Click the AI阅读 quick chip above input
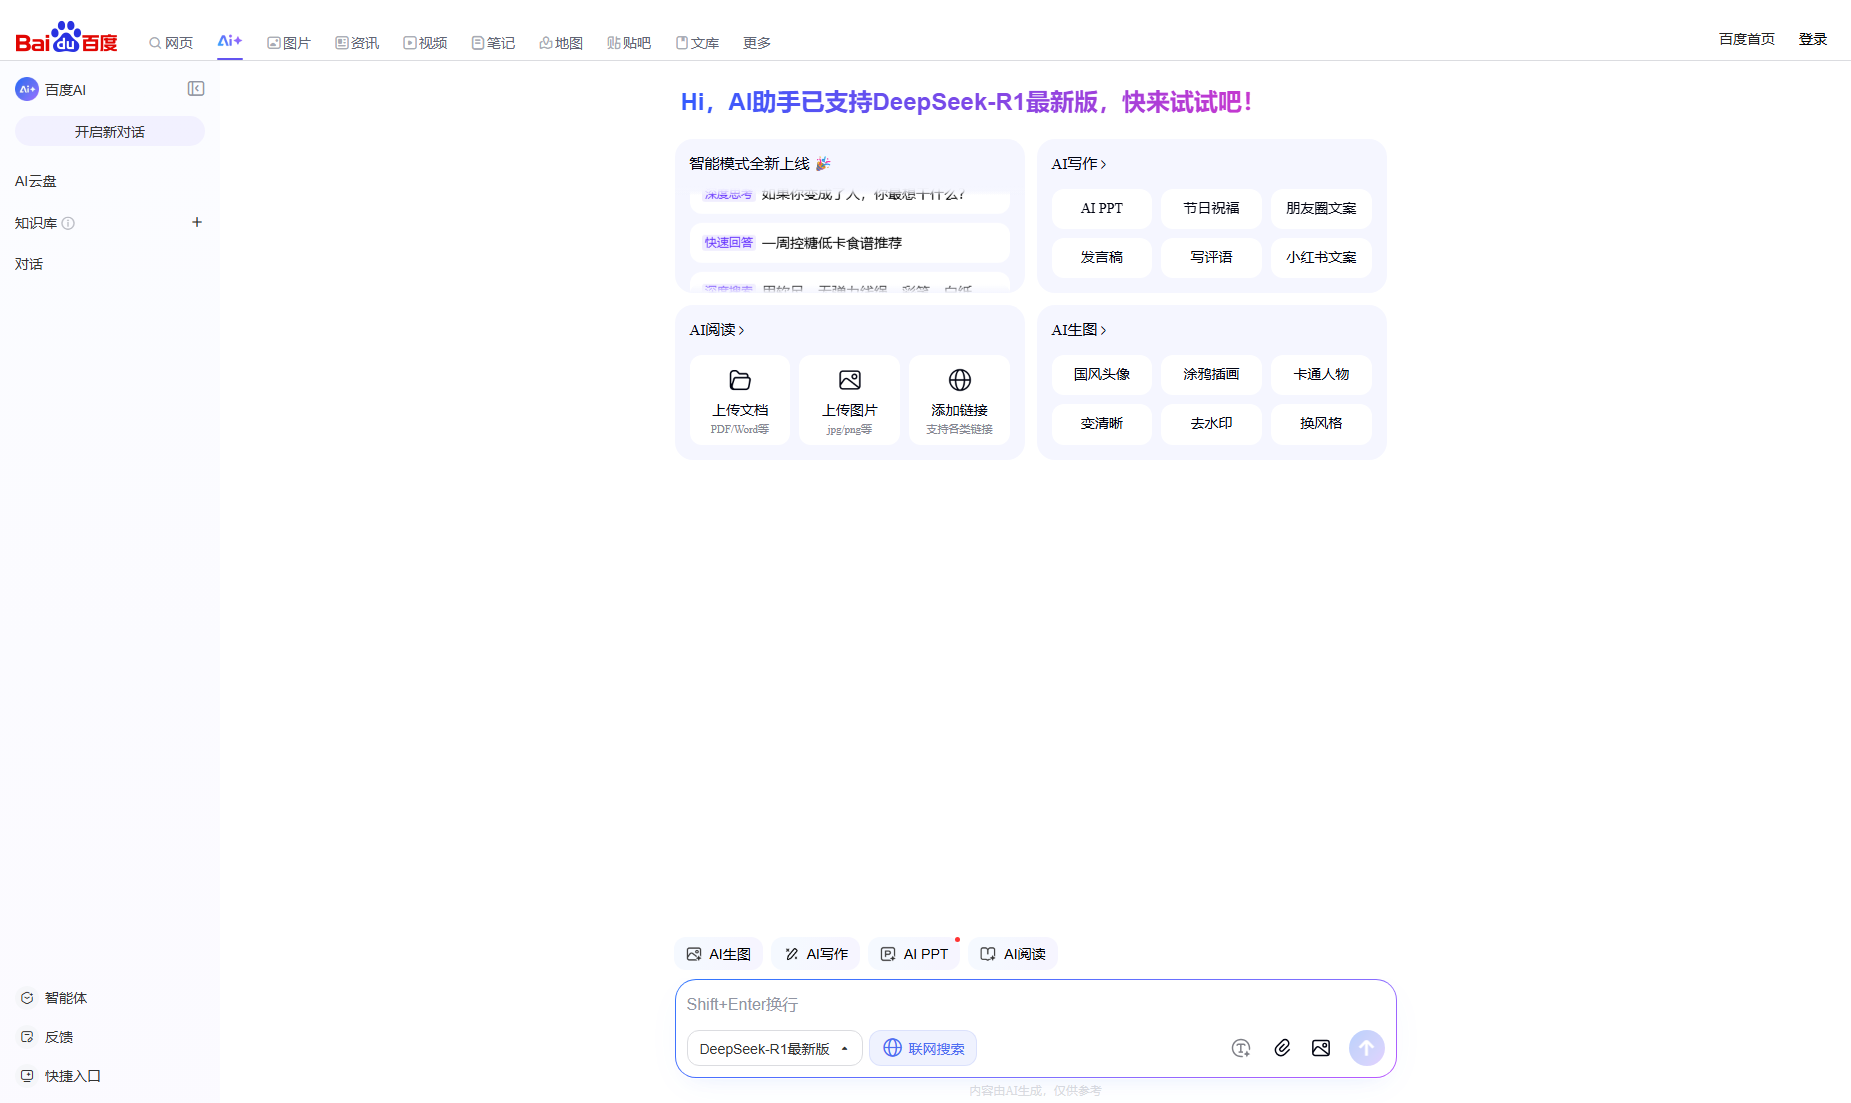The width and height of the screenshot is (1851, 1103). pos(1013,954)
